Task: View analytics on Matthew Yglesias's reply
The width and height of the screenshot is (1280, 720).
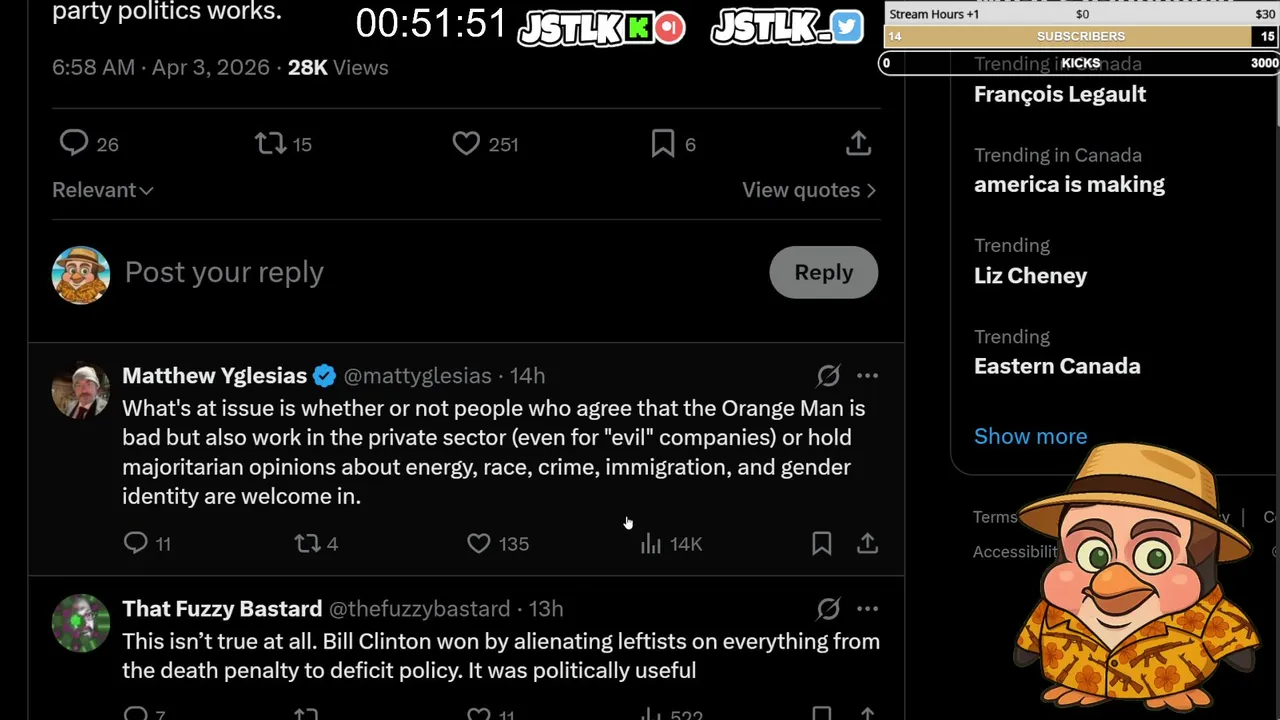Action: coord(651,543)
